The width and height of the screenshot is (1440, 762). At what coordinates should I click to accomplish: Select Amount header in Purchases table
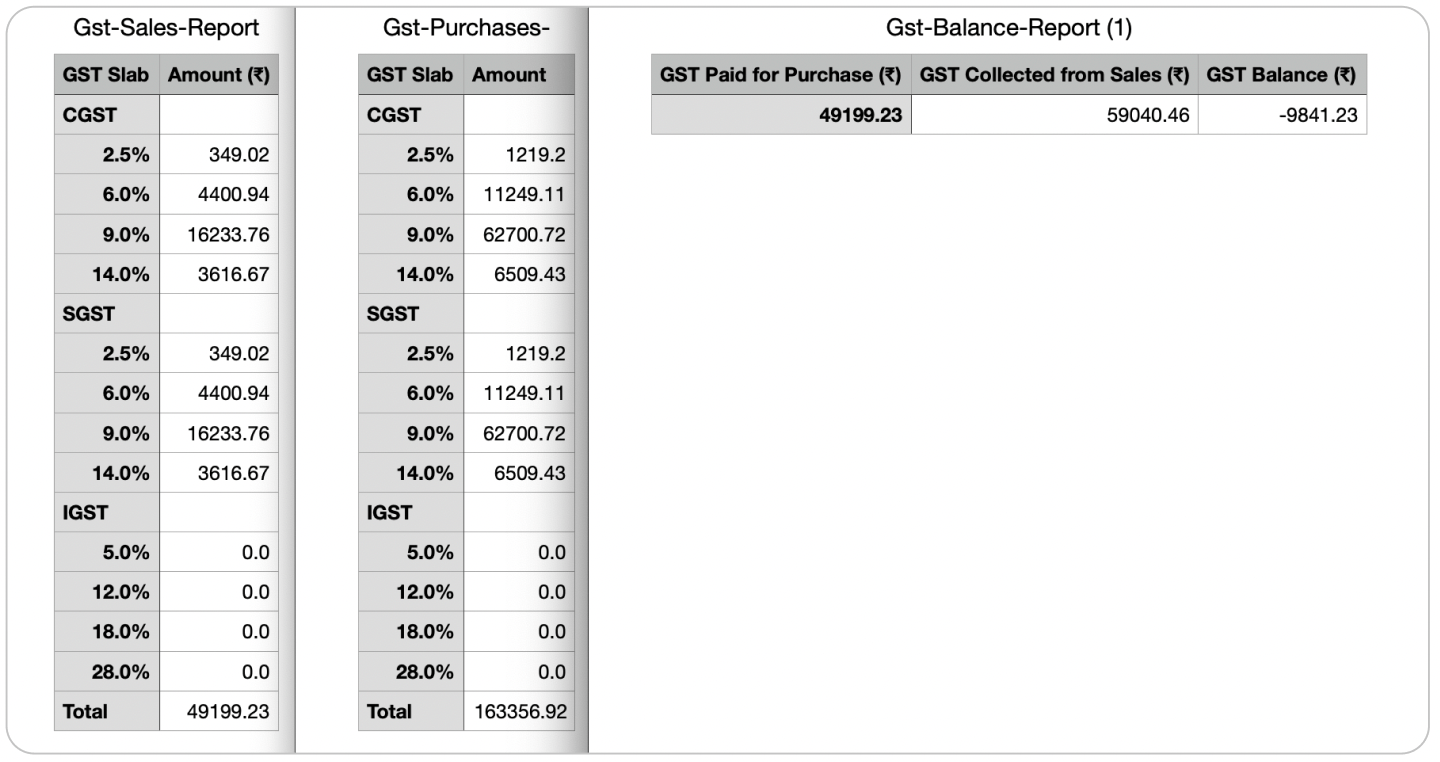point(509,75)
